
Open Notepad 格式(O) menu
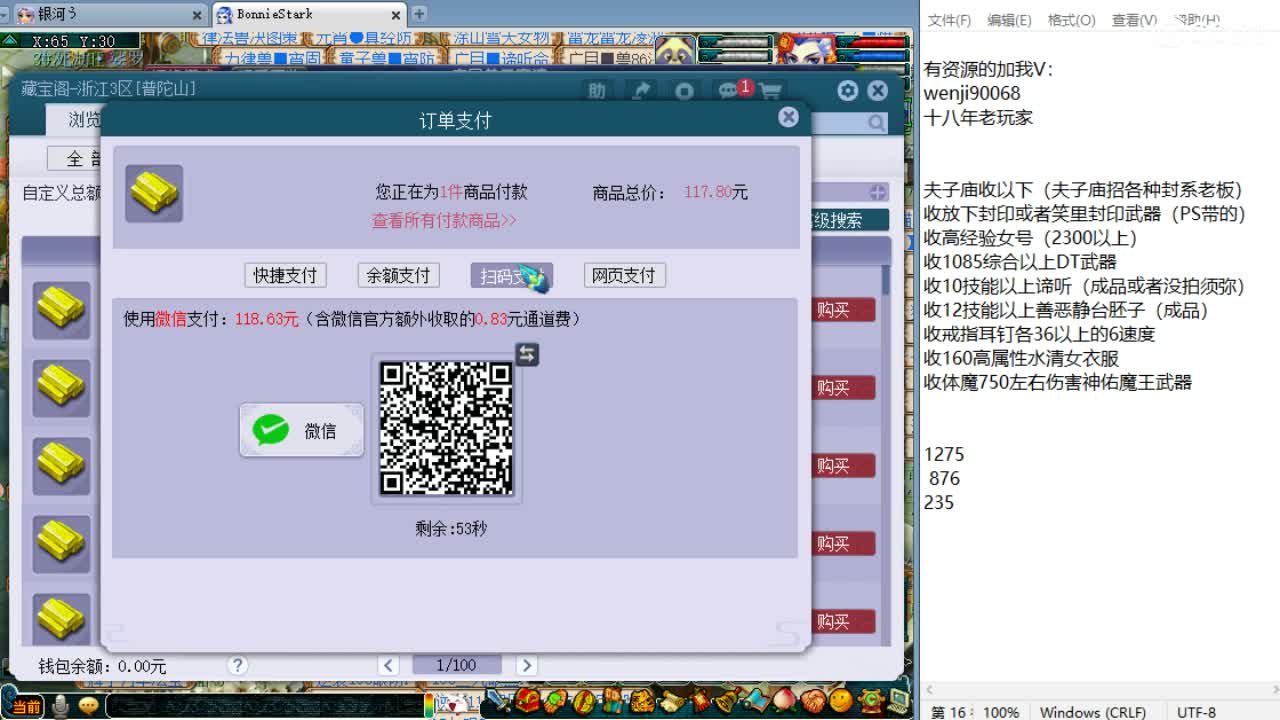coord(1071,20)
